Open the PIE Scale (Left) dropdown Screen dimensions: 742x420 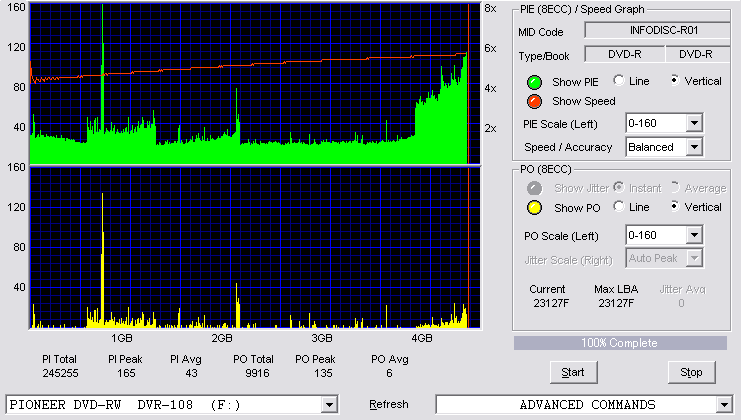point(694,123)
